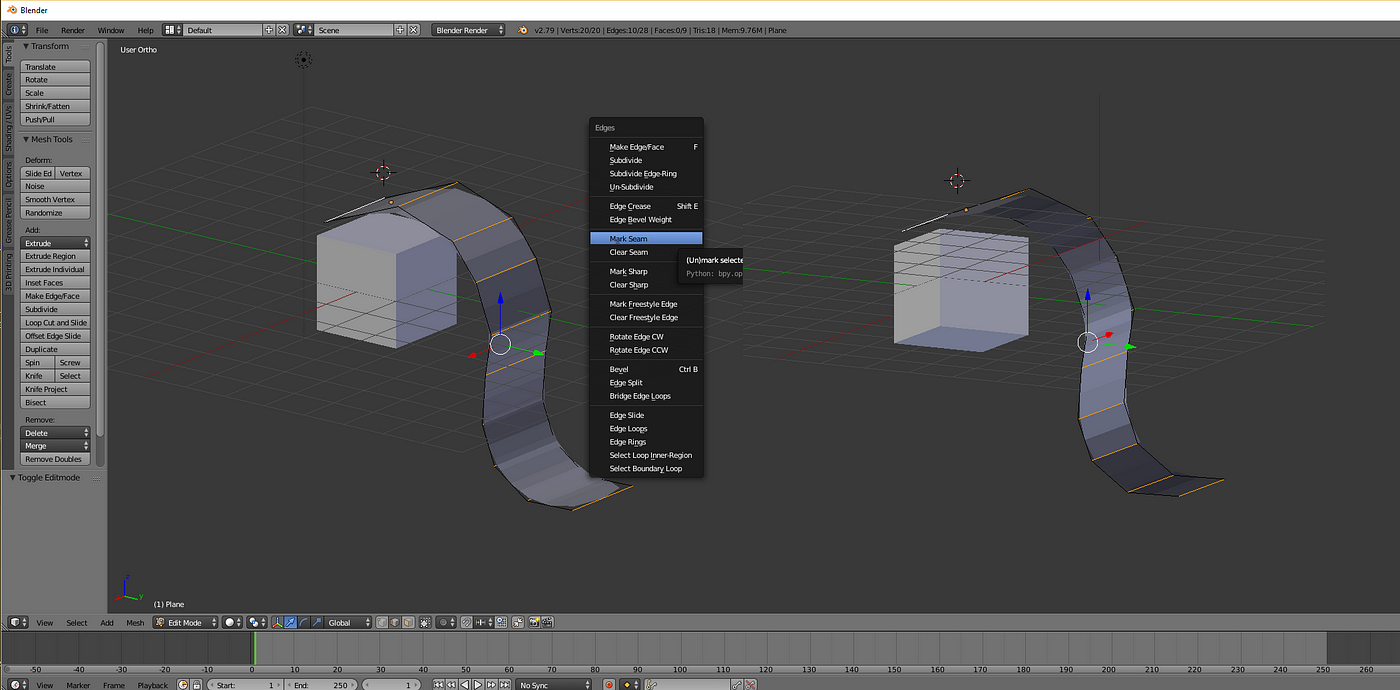The height and width of the screenshot is (690, 1400).
Task: Open the scene browser icon
Action: coord(304,30)
